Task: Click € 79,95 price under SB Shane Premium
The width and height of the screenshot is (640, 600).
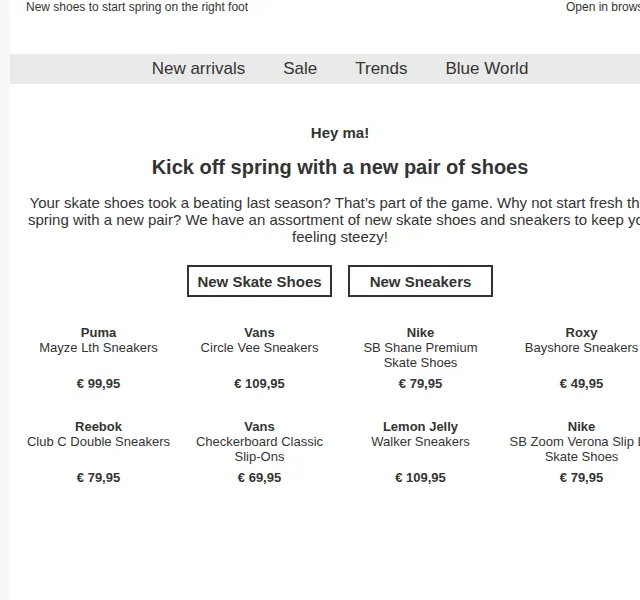Action: pos(420,384)
